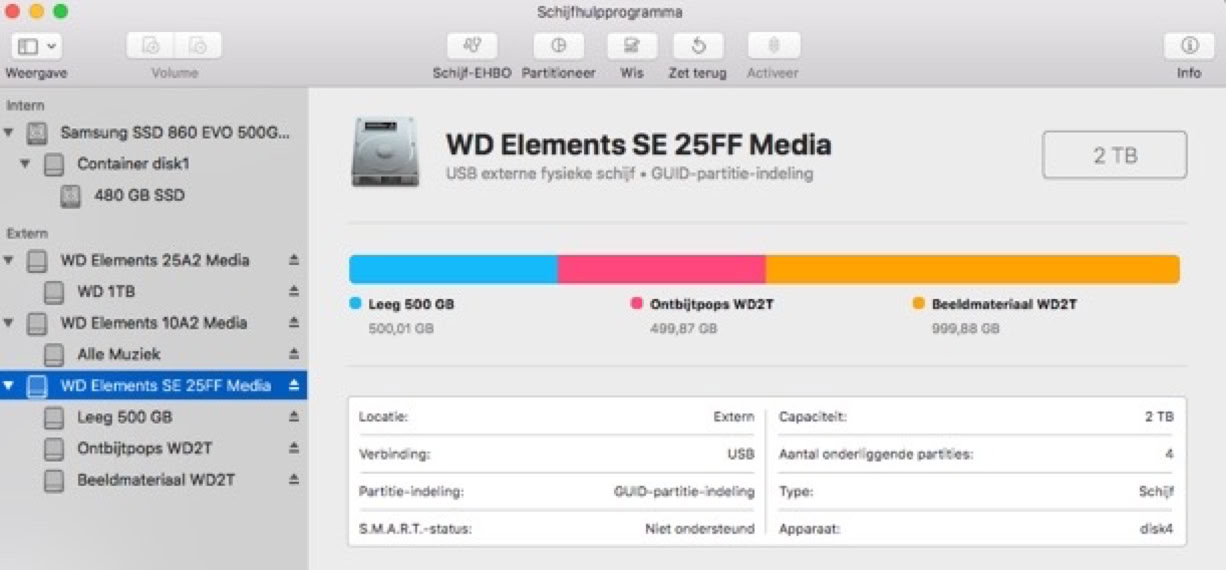Collapse the Container disk1 tree item

[27, 164]
